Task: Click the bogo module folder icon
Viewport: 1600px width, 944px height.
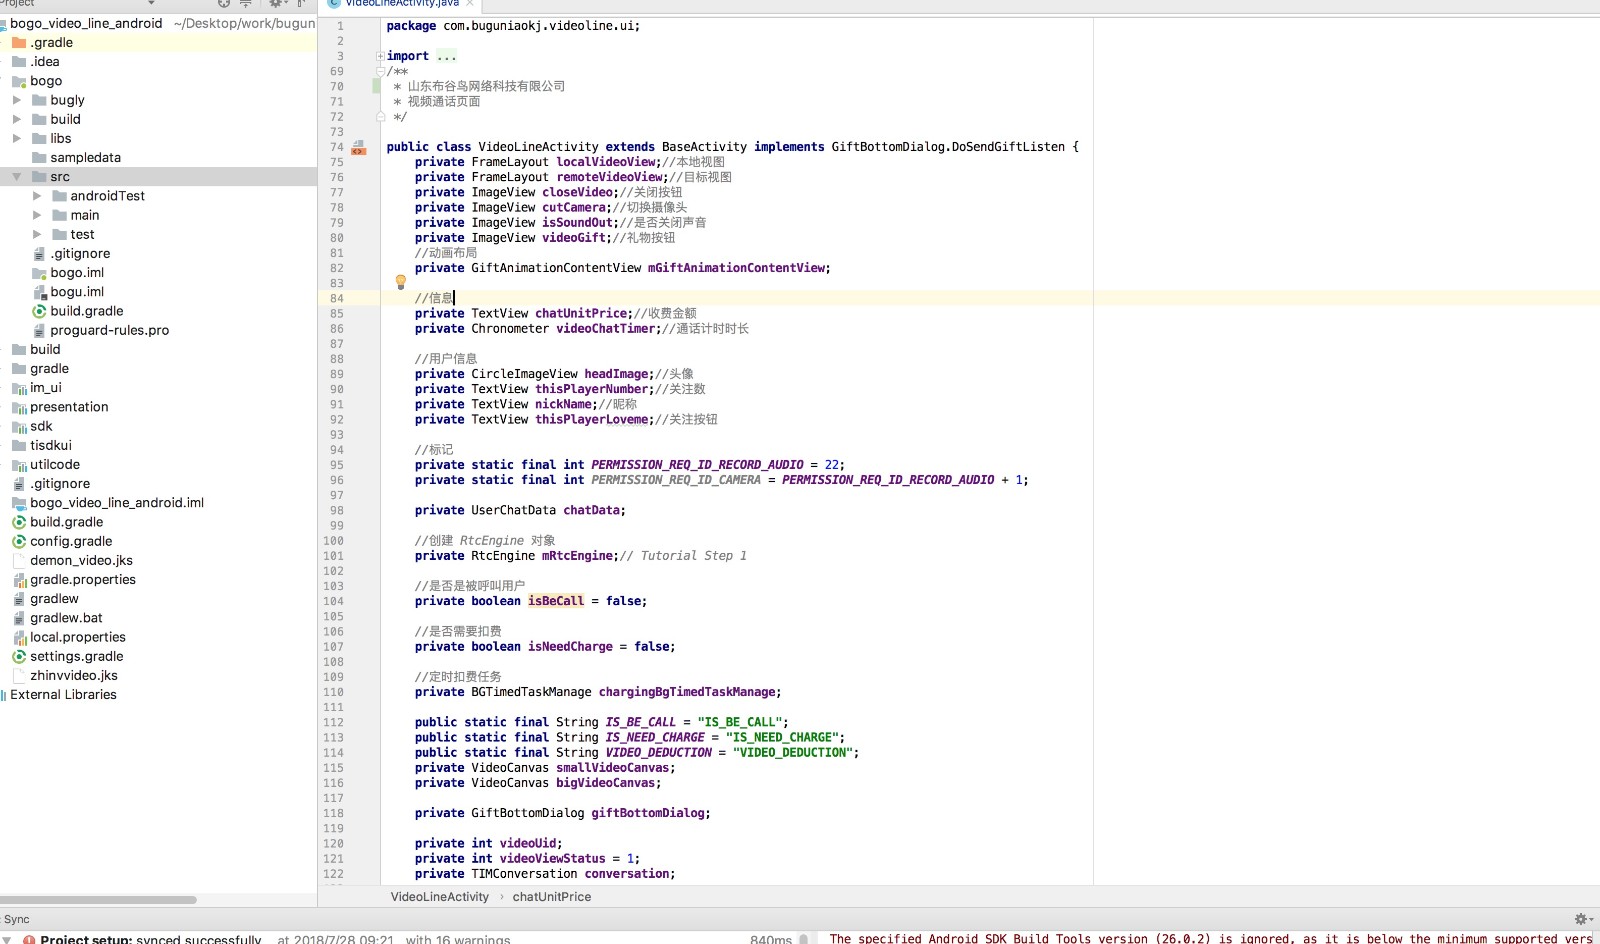Action: tap(19, 81)
